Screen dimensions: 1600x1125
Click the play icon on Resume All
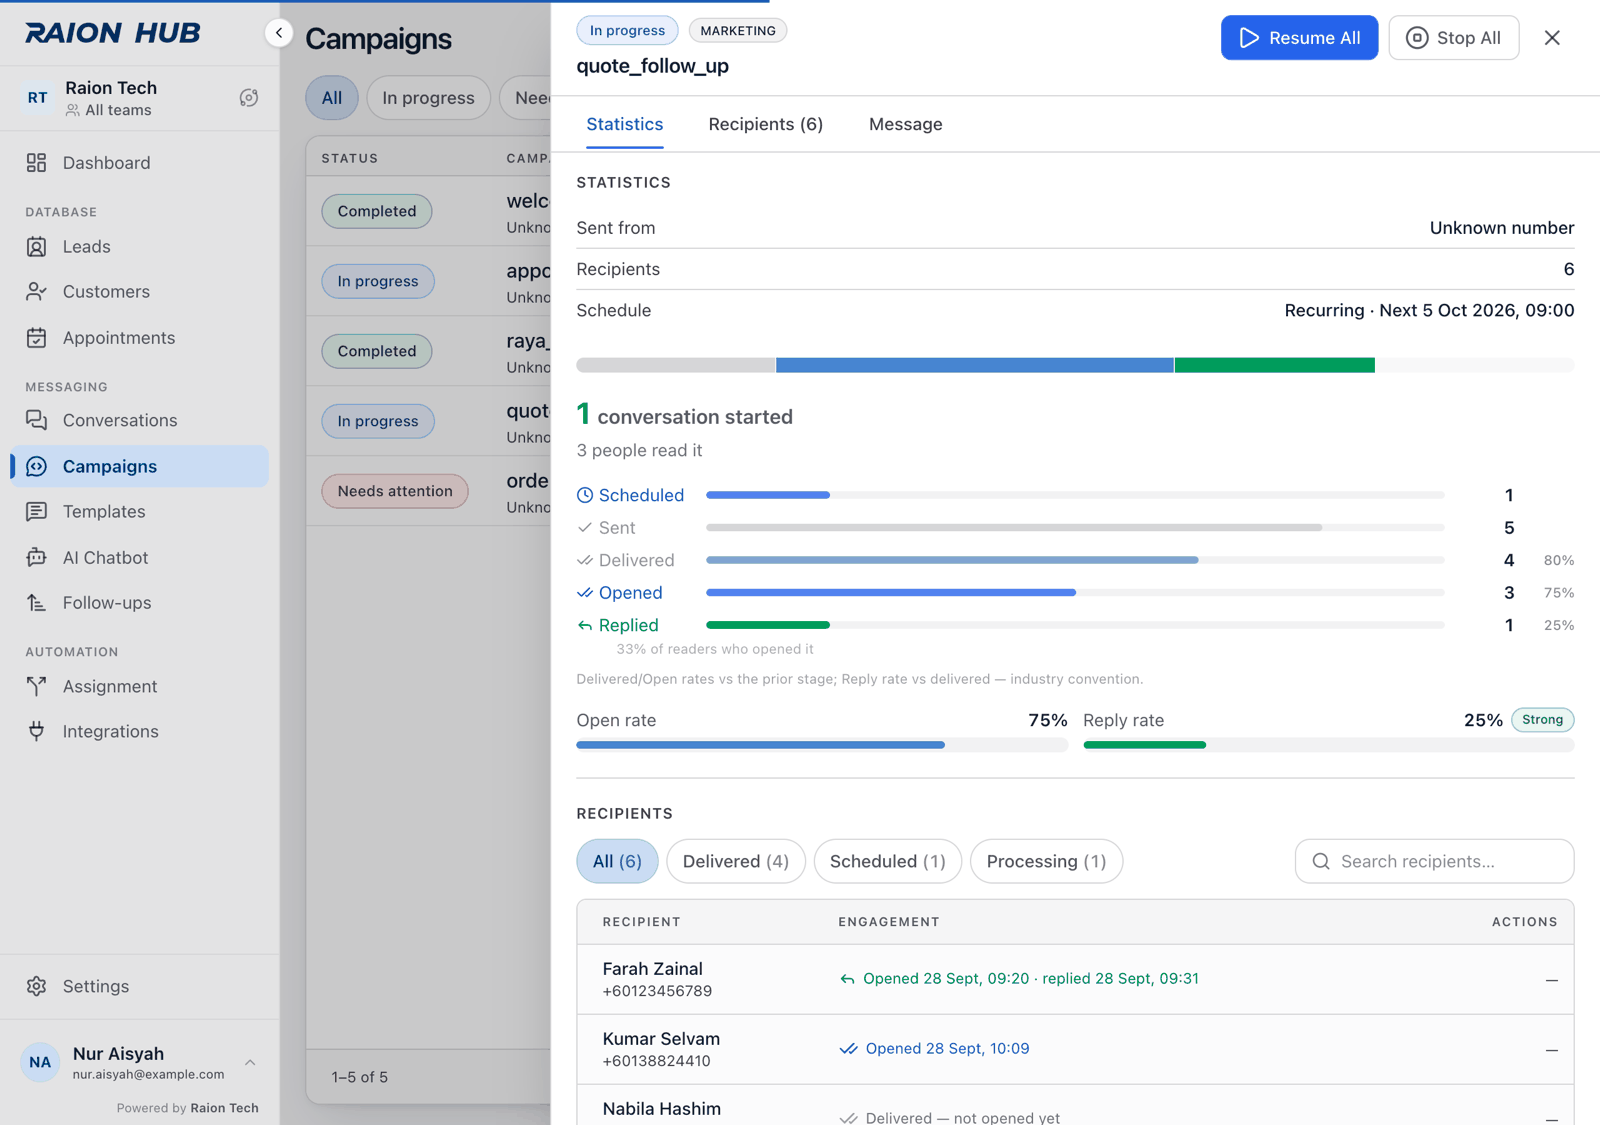pos(1249,38)
